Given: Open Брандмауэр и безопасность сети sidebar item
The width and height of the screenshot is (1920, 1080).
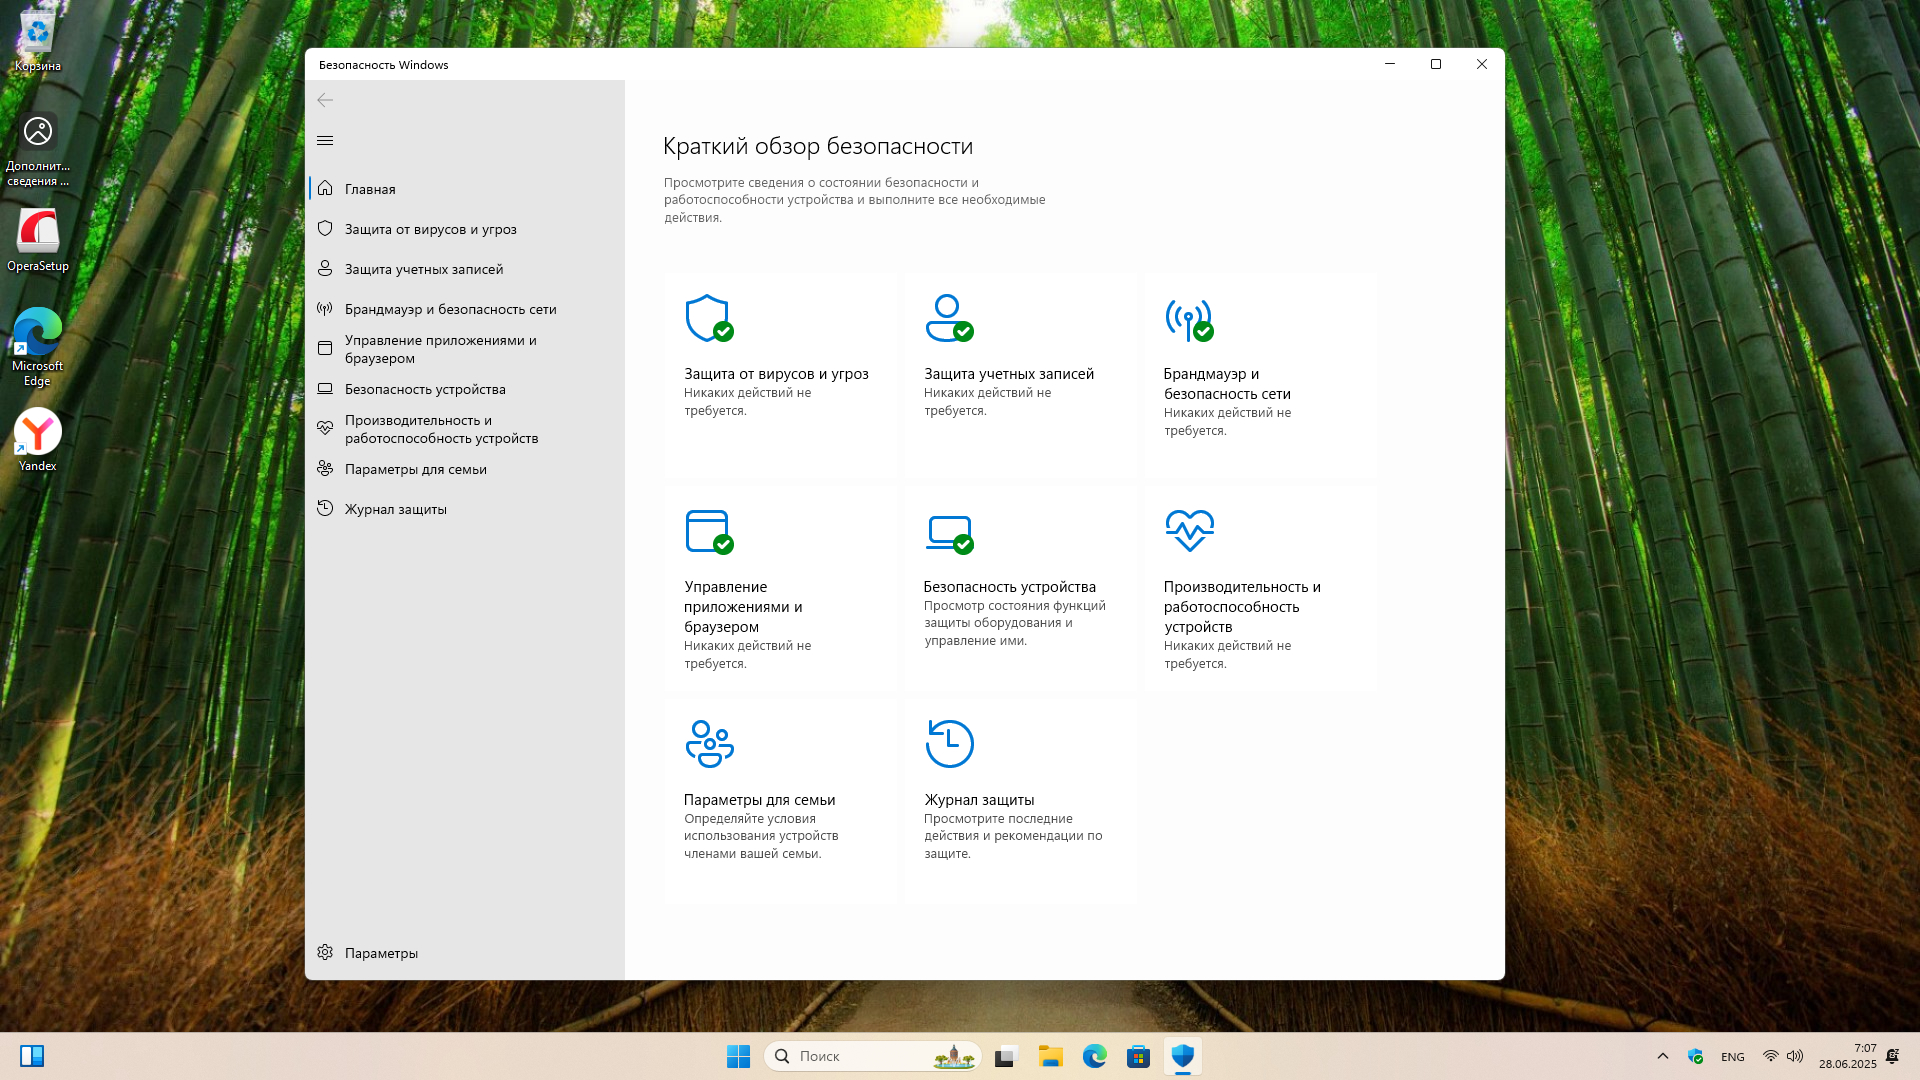Looking at the screenshot, I should (450, 309).
